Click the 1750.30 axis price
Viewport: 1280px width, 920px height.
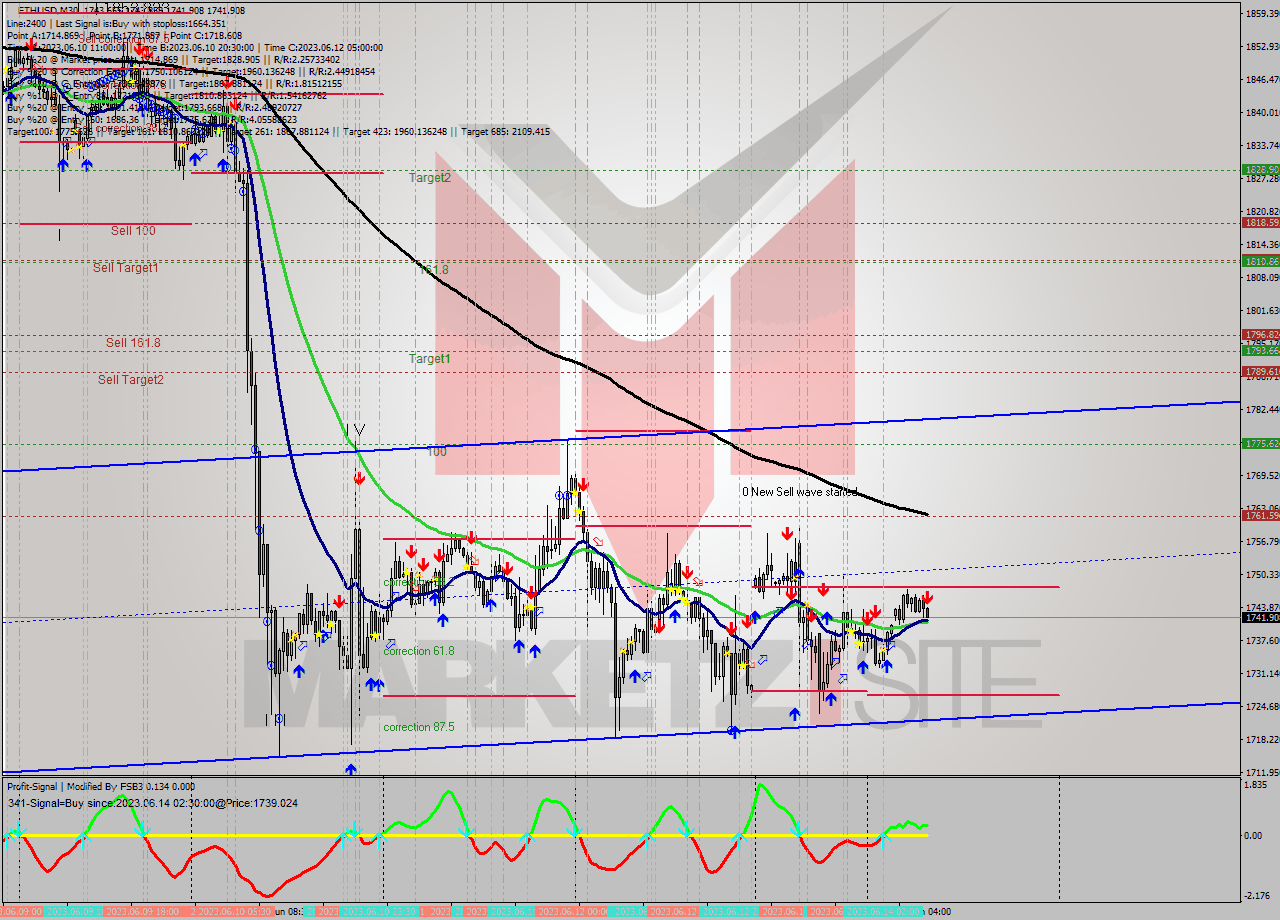1261,574
